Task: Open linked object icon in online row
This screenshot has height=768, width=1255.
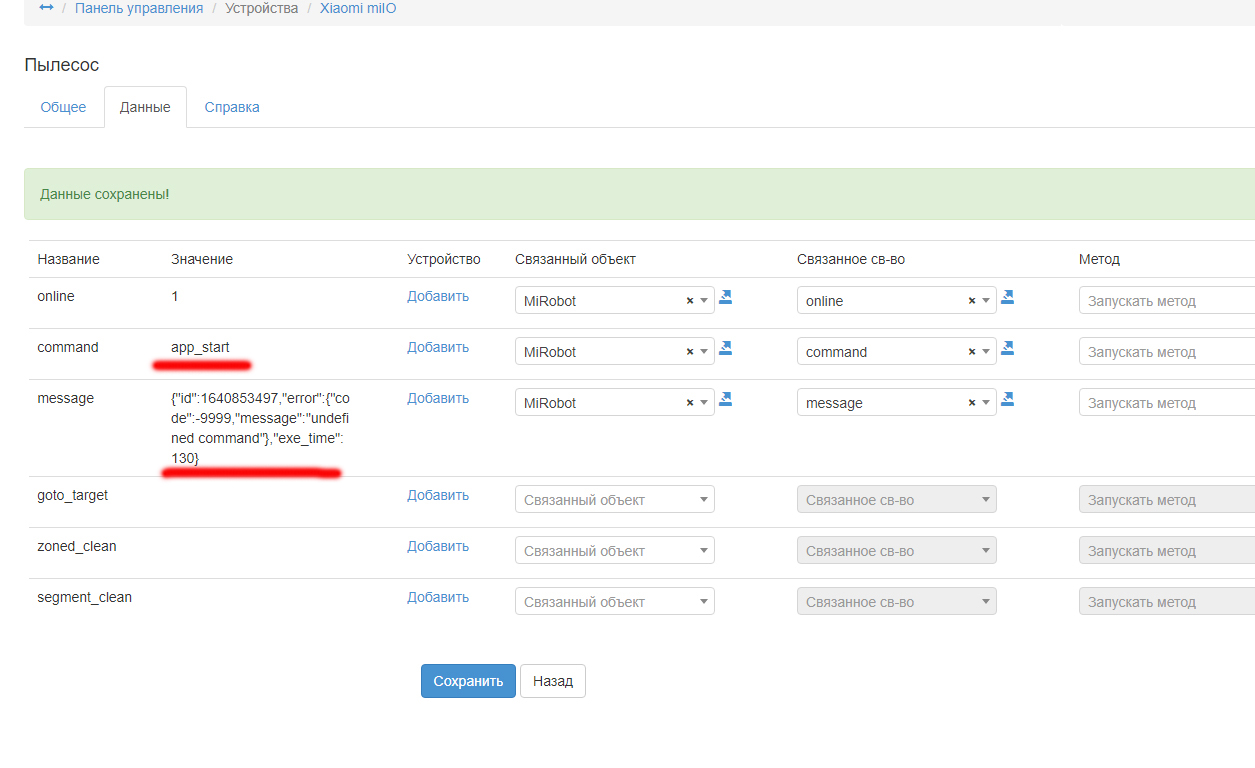Action: click(726, 297)
